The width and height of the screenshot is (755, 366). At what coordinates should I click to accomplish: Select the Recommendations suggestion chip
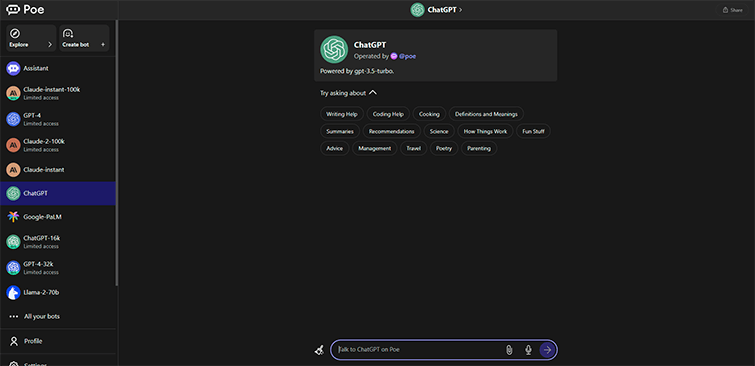pos(391,131)
